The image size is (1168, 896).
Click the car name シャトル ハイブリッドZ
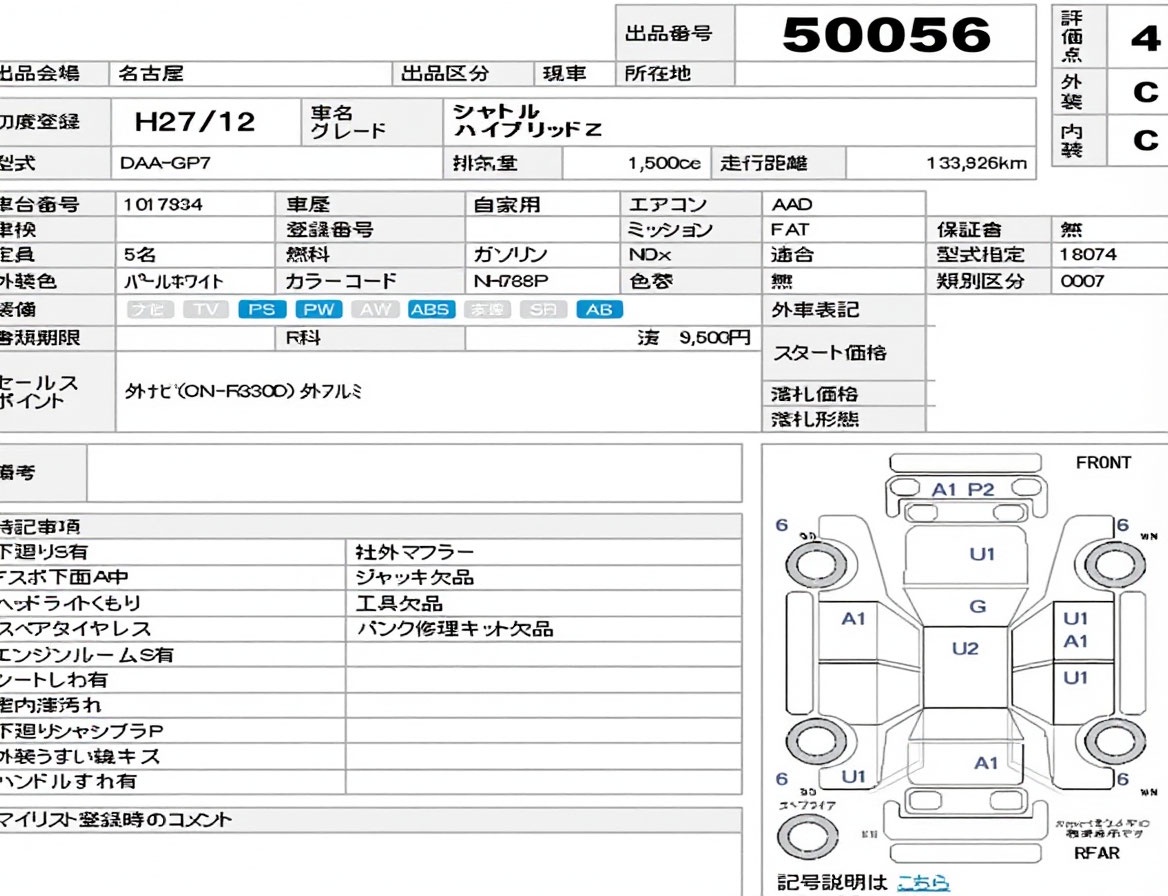527,121
